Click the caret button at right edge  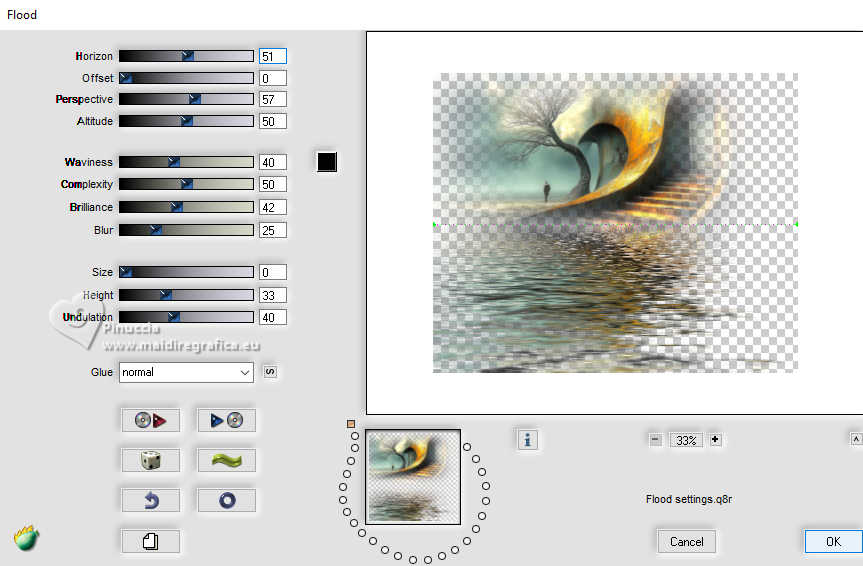pos(856,439)
